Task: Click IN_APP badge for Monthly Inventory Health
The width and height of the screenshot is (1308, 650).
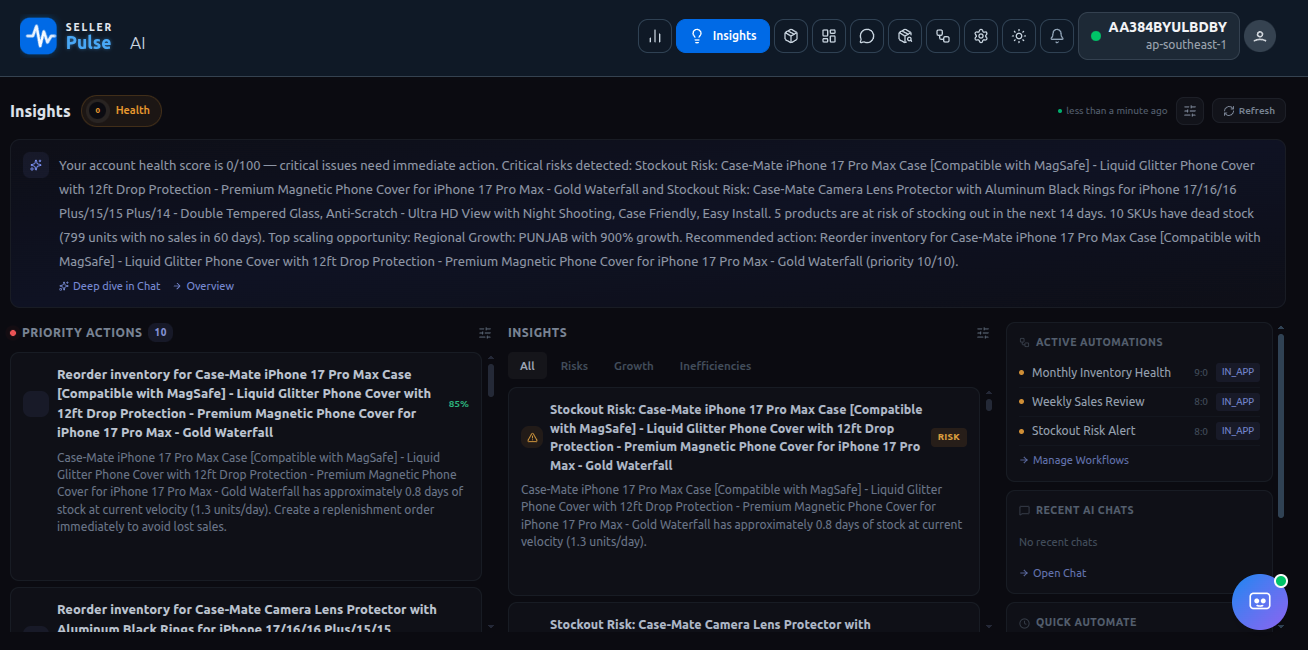Action: point(1238,372)
